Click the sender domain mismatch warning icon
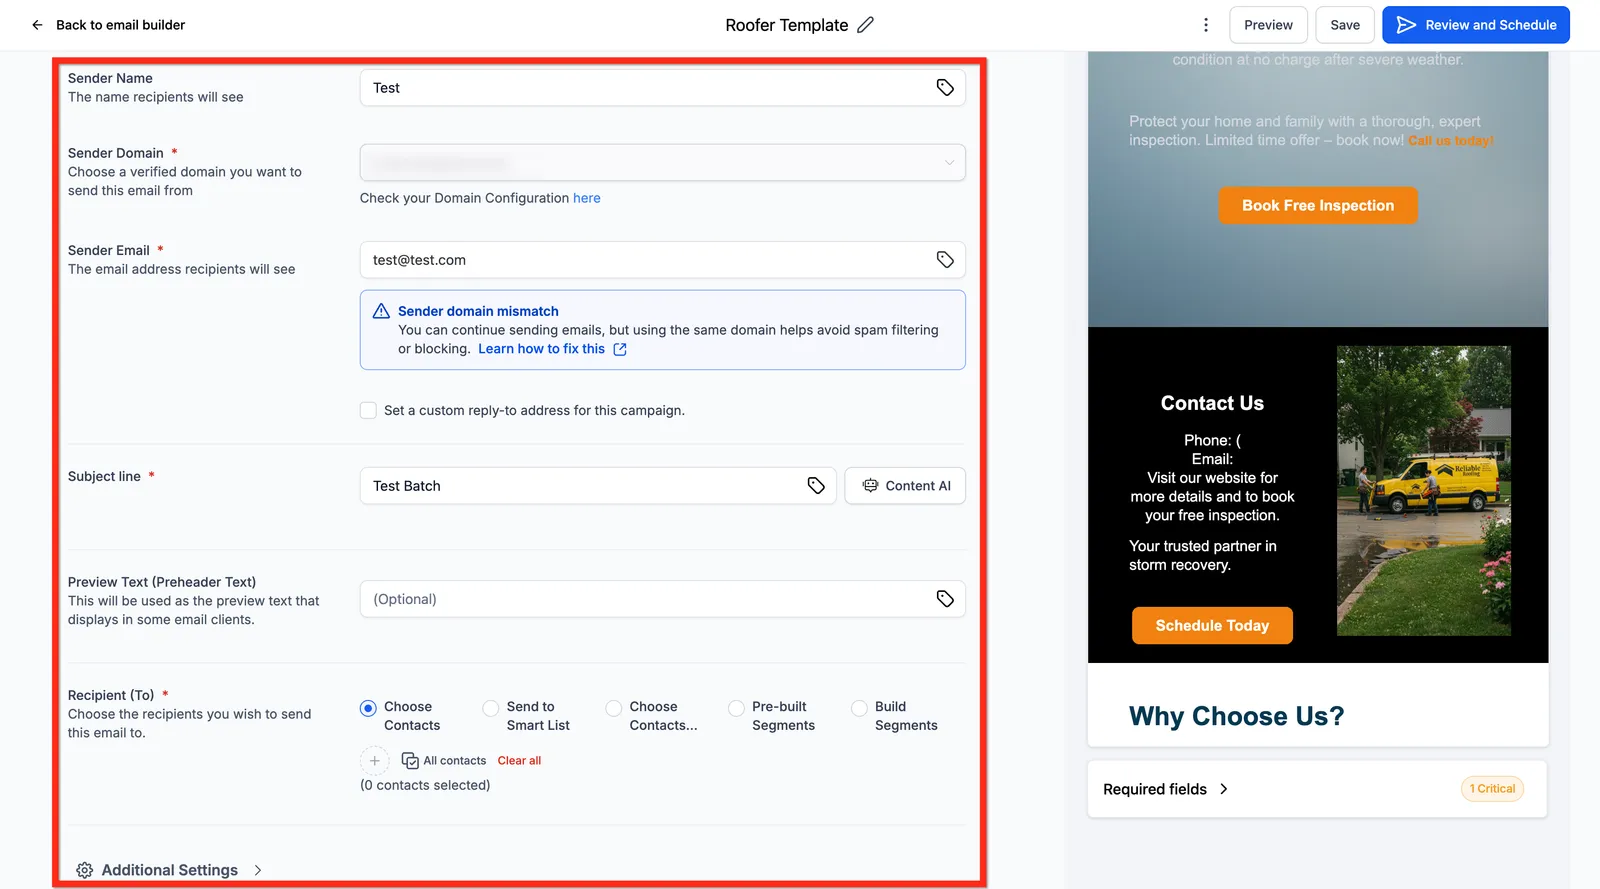Image resolution: width=1600 pixels, height=889 pixels. (x=381, y=311)
